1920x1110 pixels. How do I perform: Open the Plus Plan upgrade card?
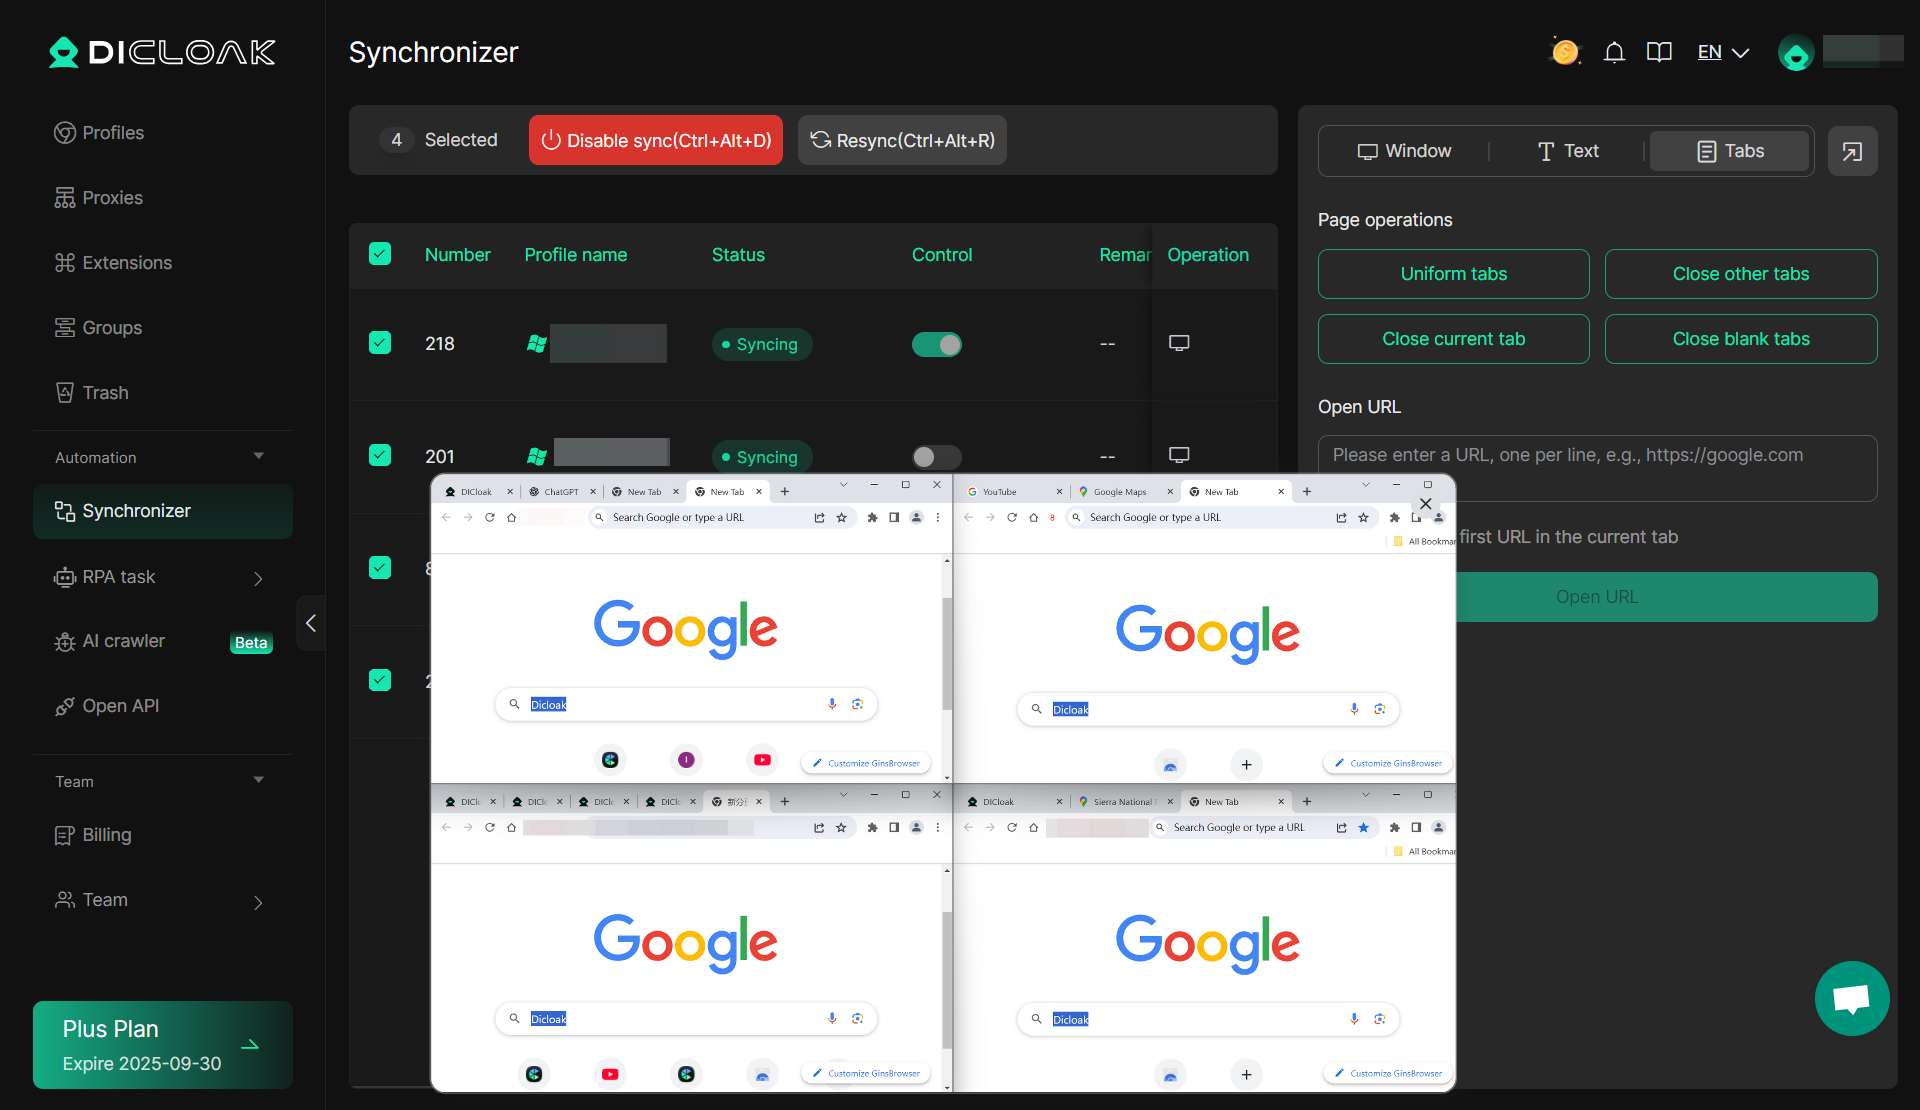coord(163,1045)
